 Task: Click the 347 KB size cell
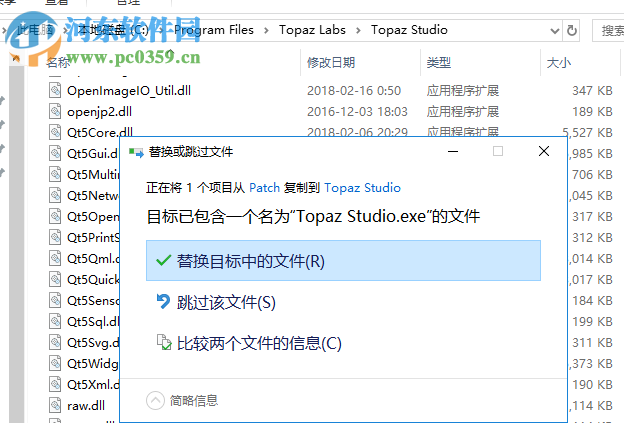[592, 91]
